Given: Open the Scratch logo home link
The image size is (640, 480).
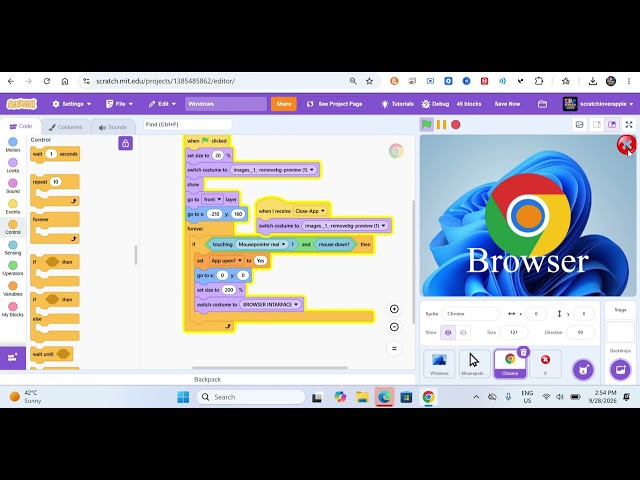Looking at the screenshot, I should coord(22,104).
